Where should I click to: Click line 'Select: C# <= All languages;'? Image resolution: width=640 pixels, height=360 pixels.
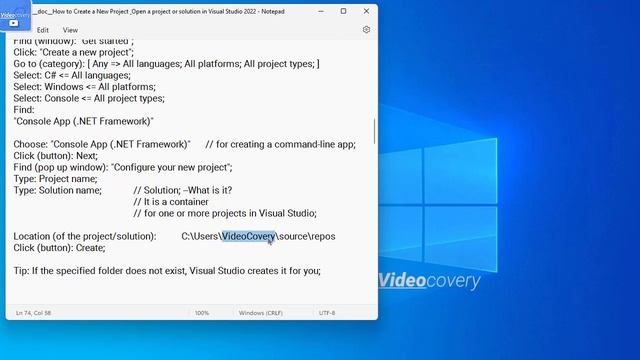coord(72,76)
